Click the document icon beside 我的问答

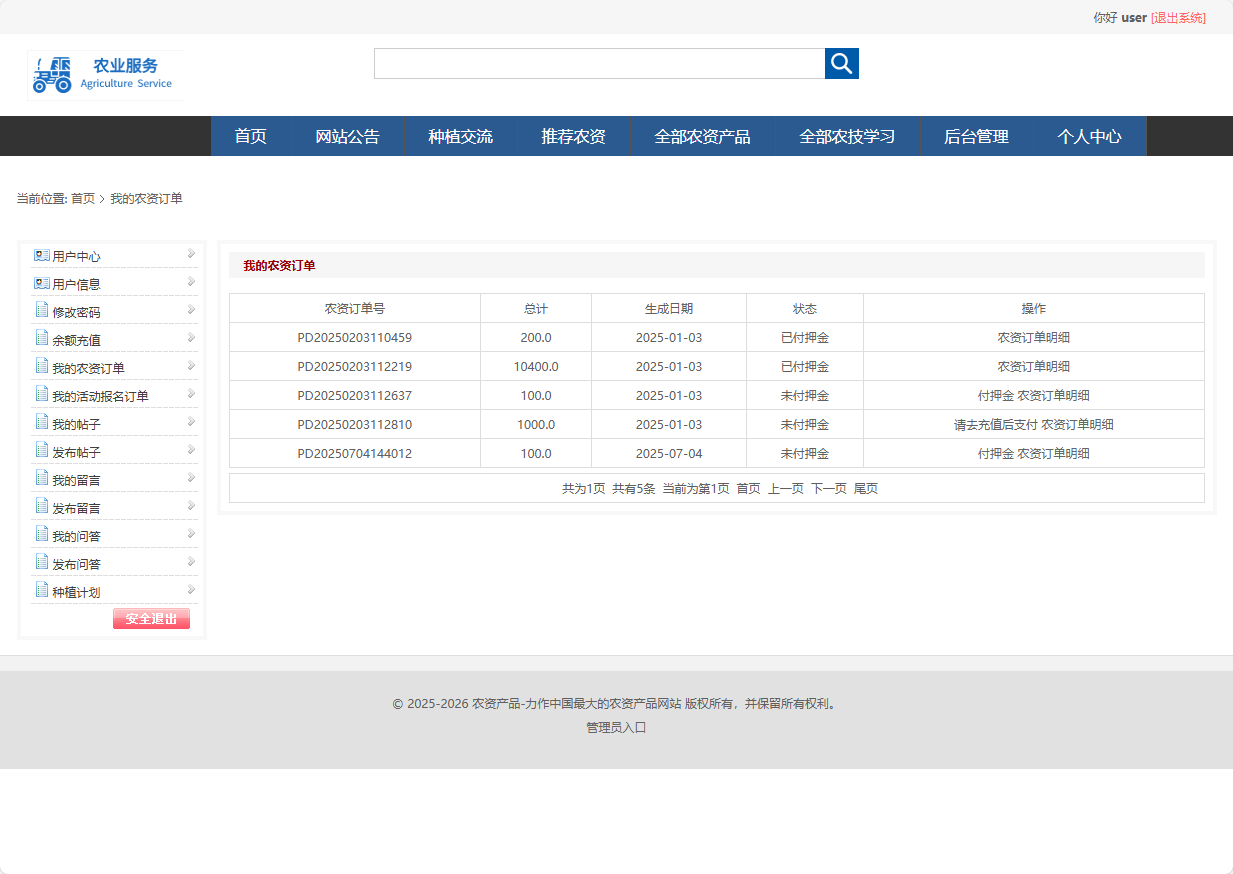click(40, 534)
